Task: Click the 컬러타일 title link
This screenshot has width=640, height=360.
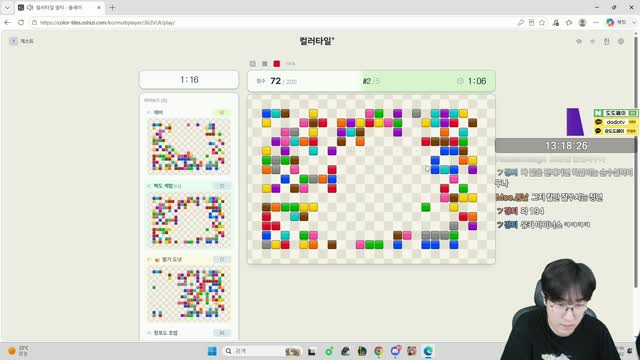Action: [317, 41]
